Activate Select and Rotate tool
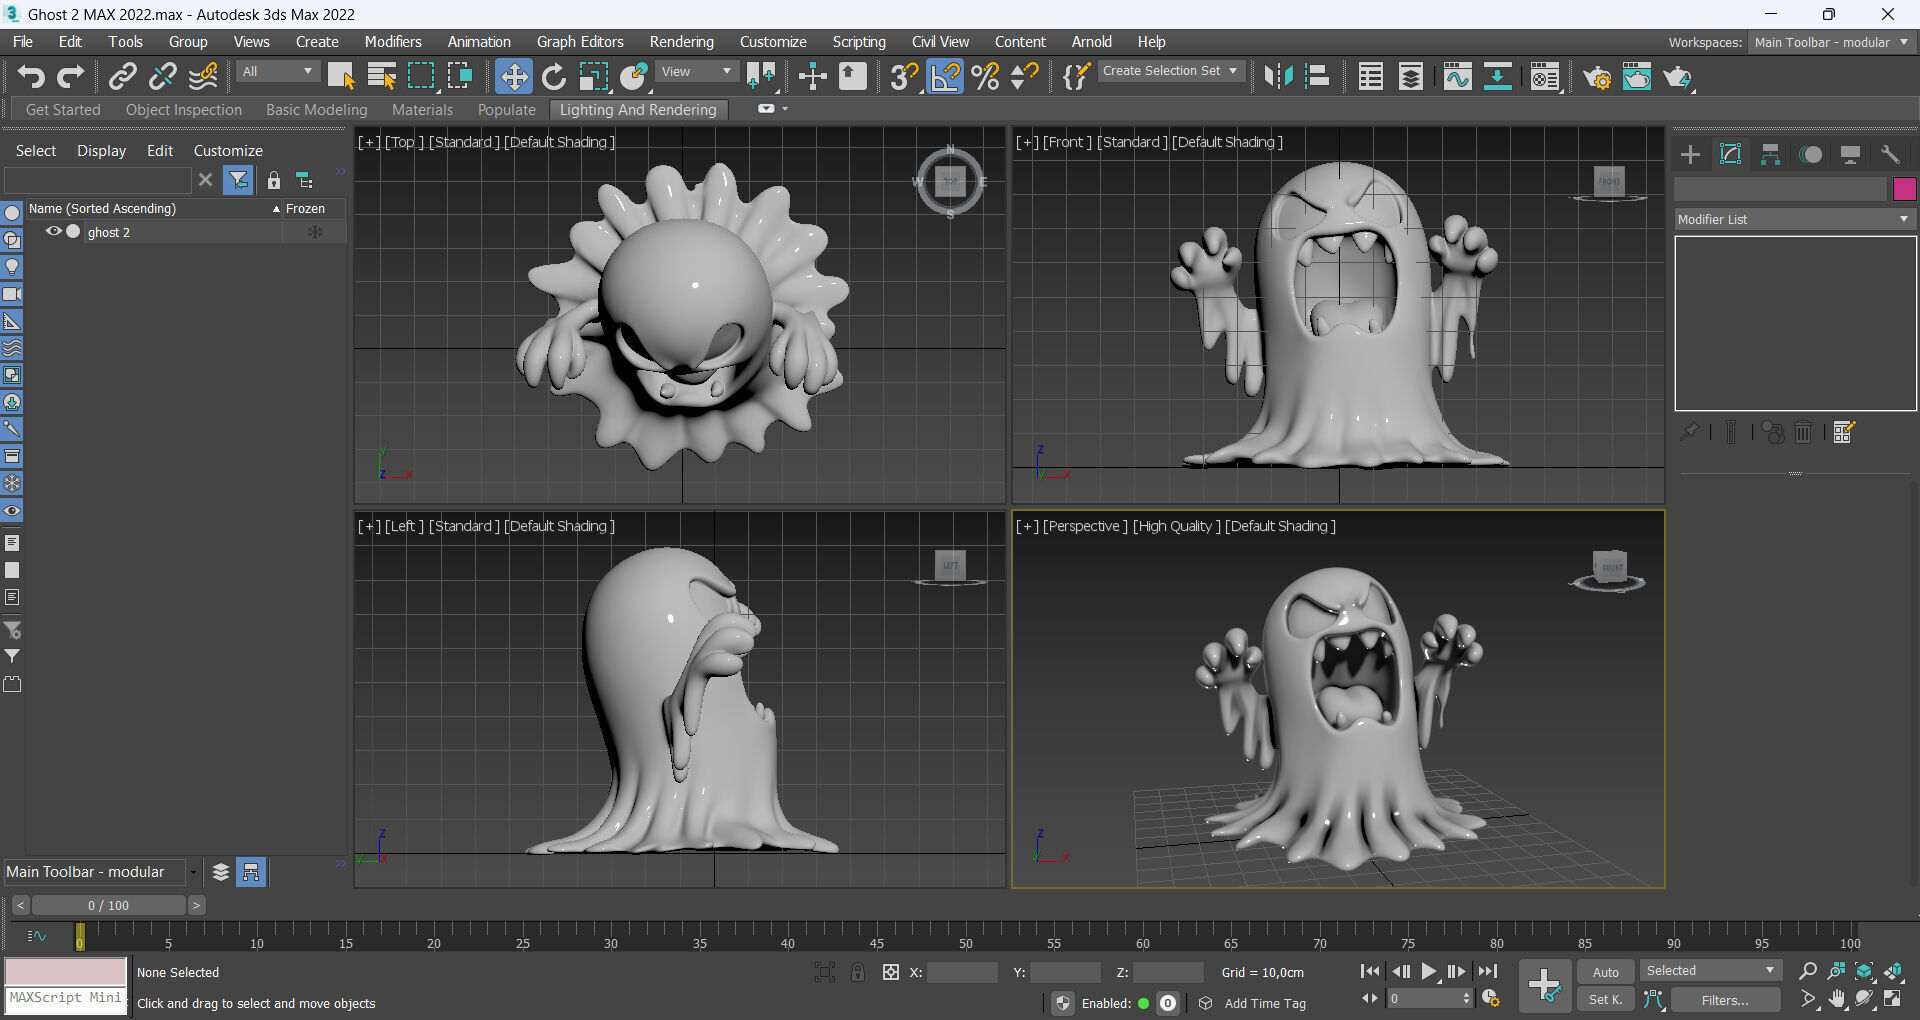 (x=553, y=77)
